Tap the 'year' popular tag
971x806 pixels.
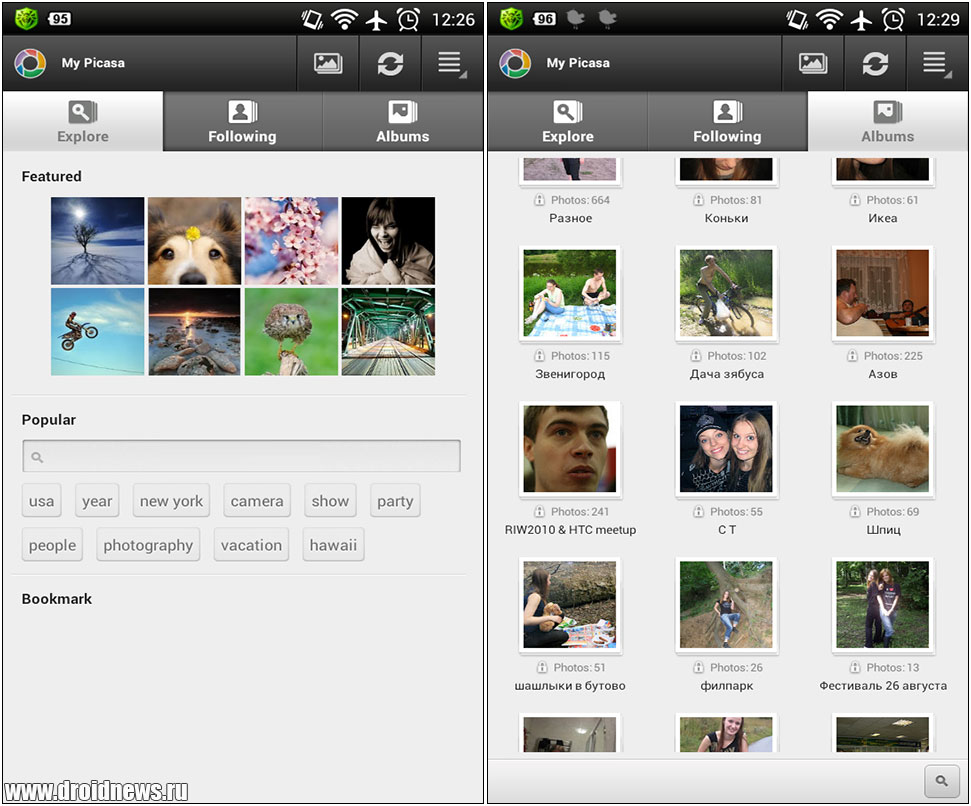(x=97, y=501)
